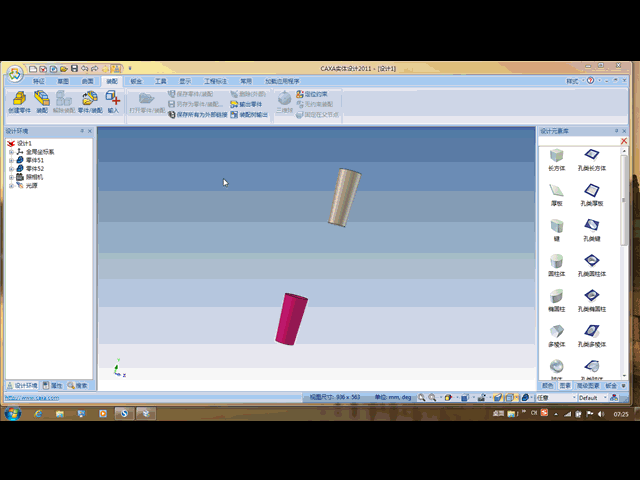
Task: Open the 显示 (display) ribbon tab
Action: click(185, 81)
